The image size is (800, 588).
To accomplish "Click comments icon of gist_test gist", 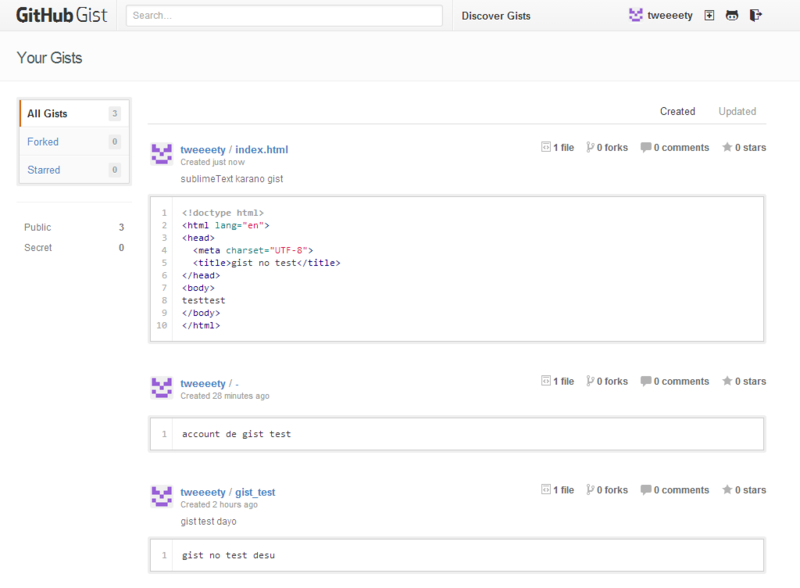I will coord(646,489).
